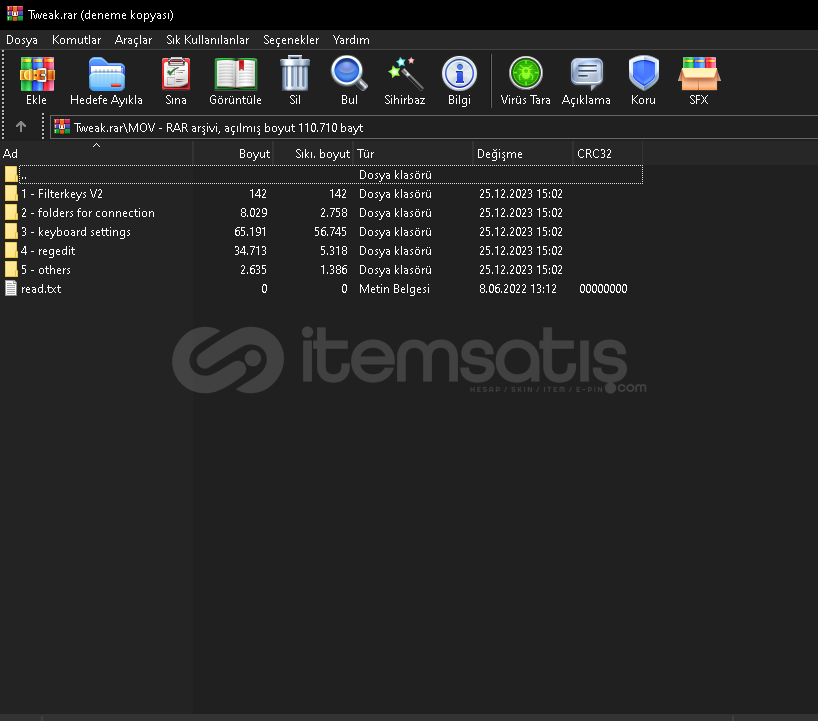Select the read.txt file
The width and height of the screenshot is (818, 721).
click(x=41, y=289)
